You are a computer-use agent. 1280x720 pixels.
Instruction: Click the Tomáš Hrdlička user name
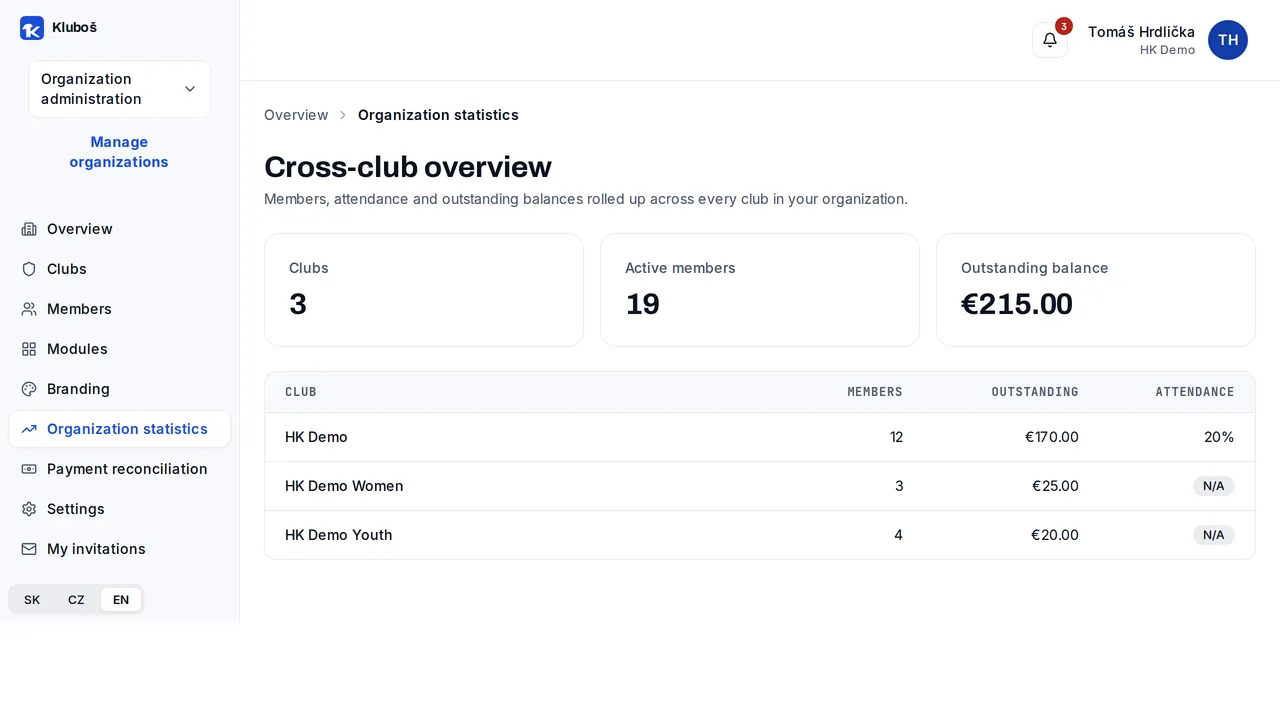click(x=1141, y=32)
